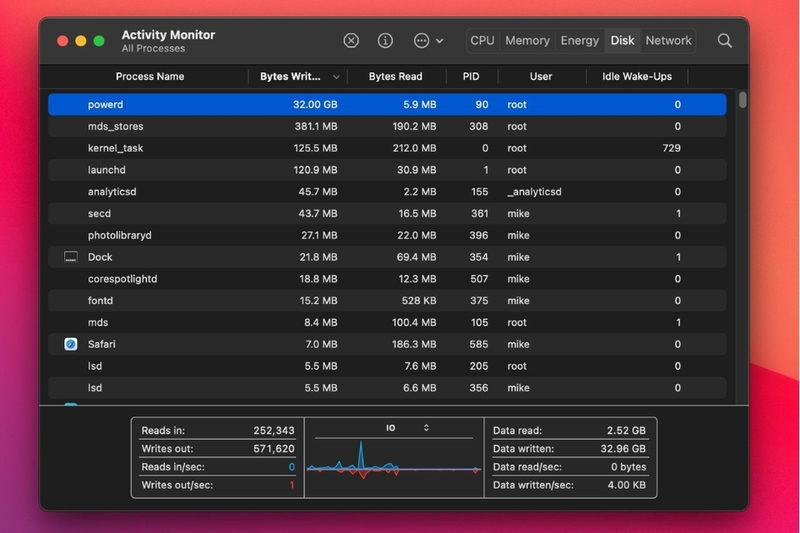
Task: Click the 381.1 MB bytes written value
Action: [x=316, y=126]
